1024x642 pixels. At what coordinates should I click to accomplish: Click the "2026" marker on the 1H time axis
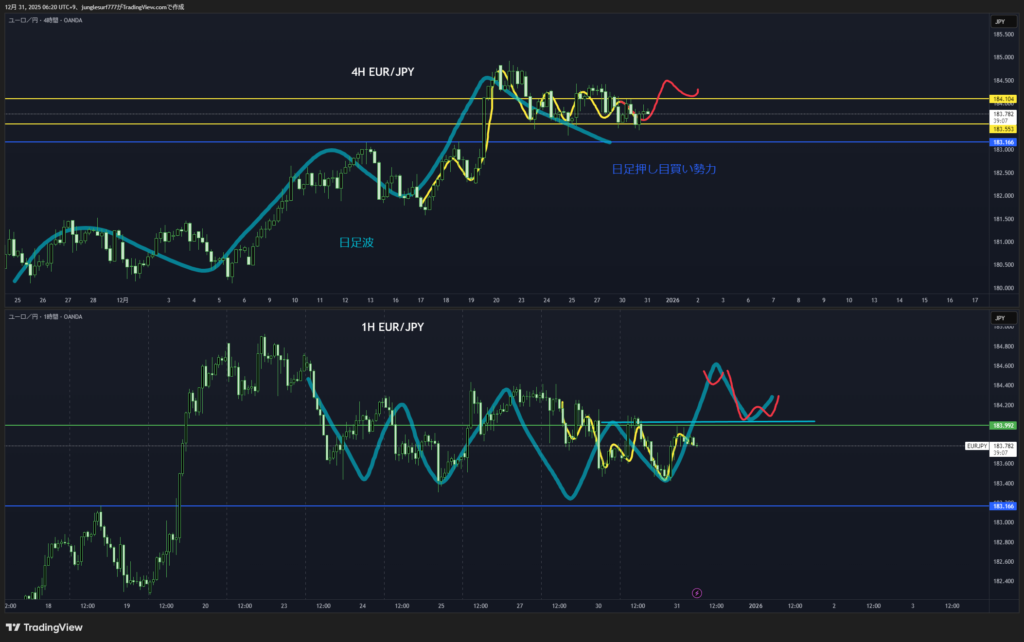(x=756, y=605)
